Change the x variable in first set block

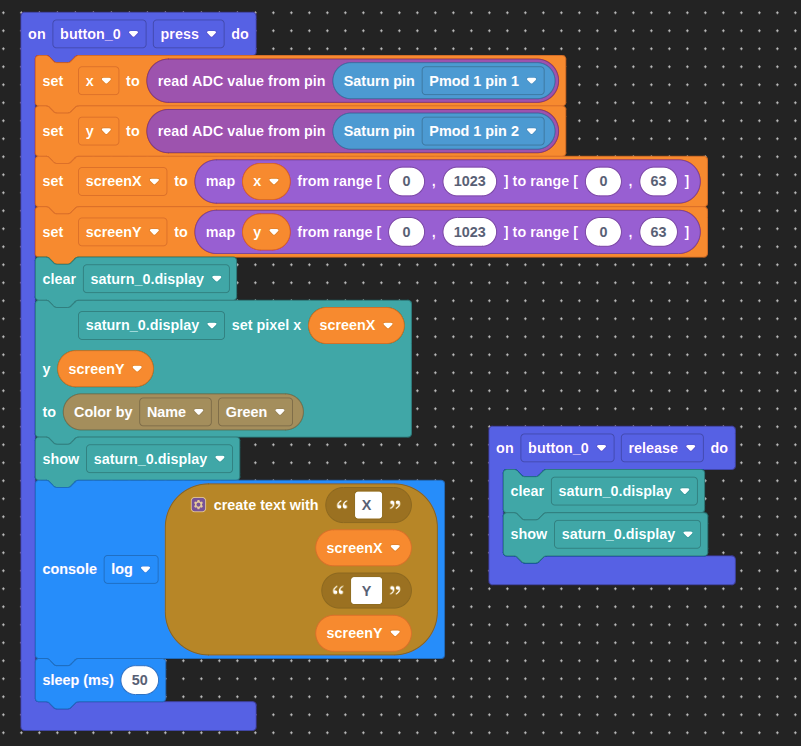tap(98, 81)
